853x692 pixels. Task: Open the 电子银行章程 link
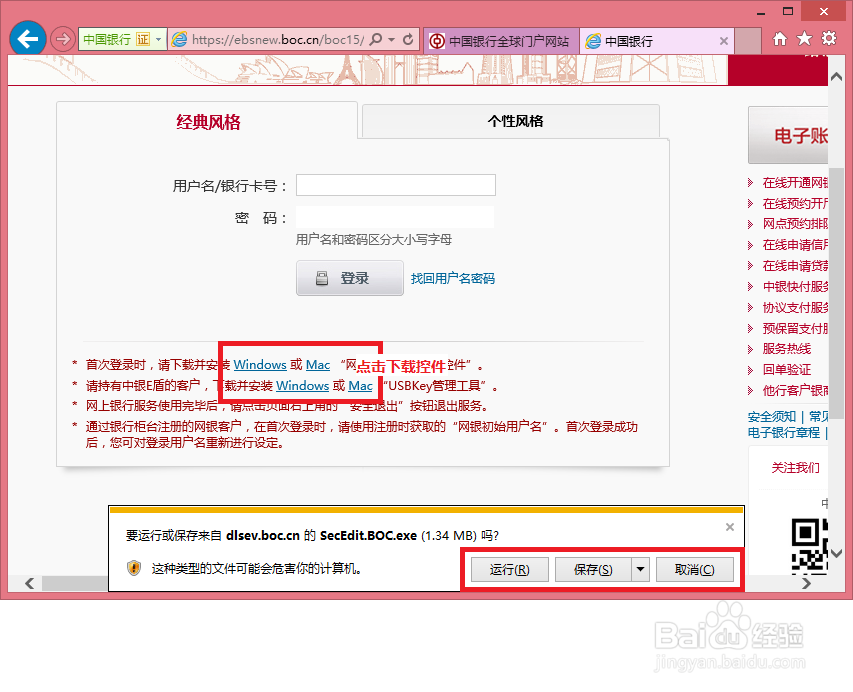(784, 432)
